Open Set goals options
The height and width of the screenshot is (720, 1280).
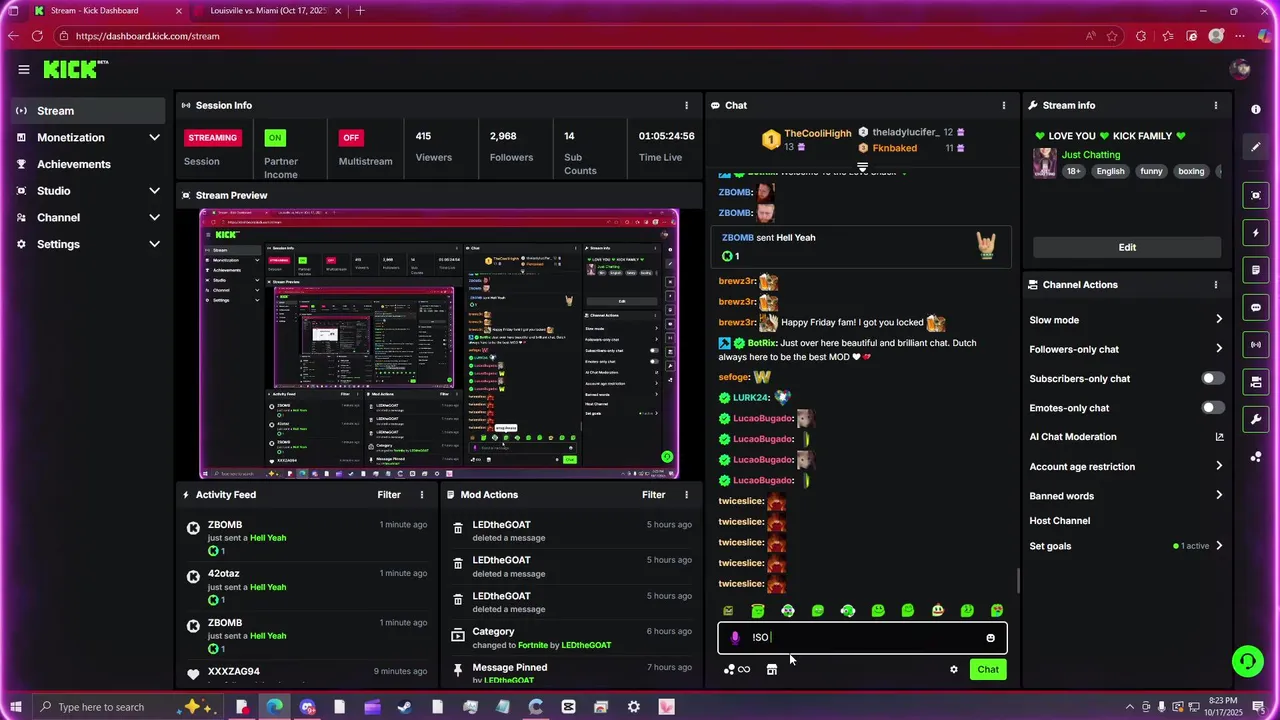pyautogui.click(x=1126, y=546)
